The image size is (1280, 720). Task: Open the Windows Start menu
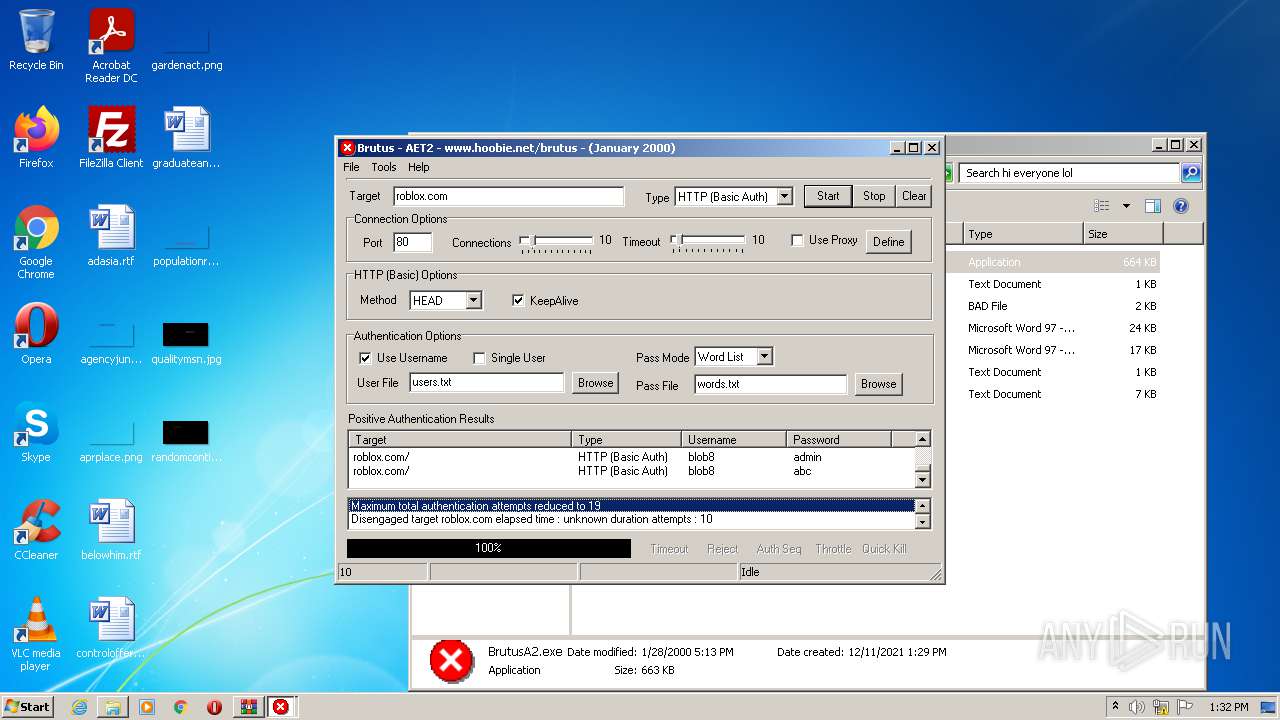pos(28,707)
